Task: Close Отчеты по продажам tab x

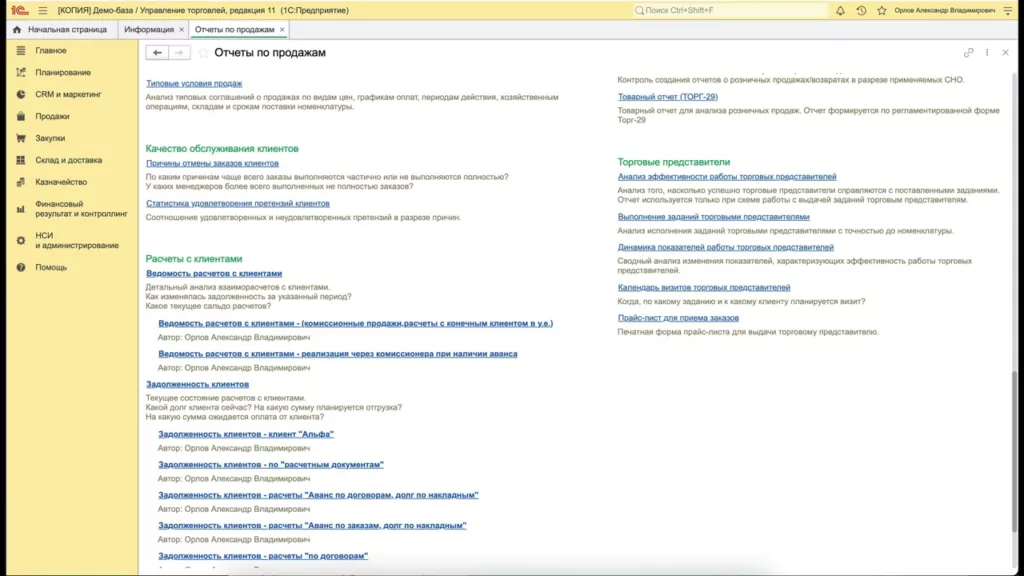Action: point(282,29)
